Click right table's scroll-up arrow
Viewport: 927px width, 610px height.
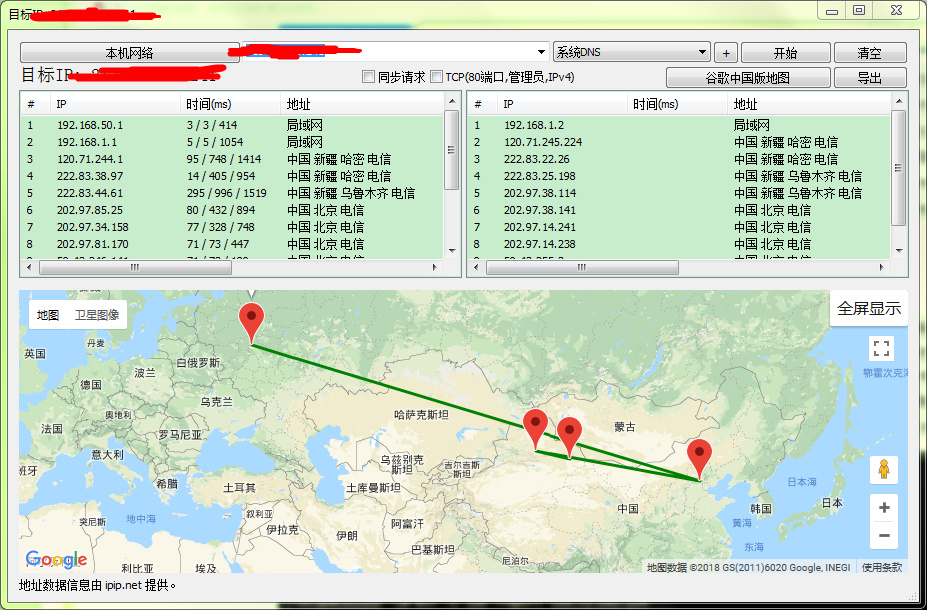click(x=899, y=101)
